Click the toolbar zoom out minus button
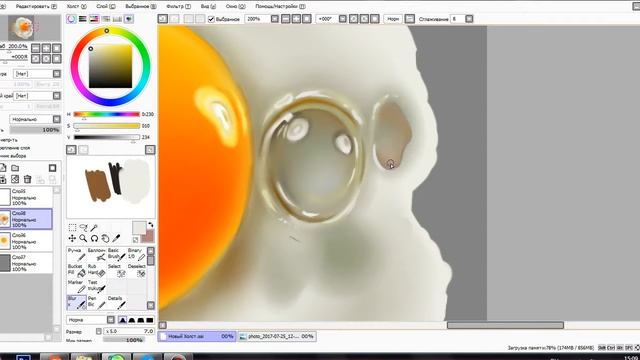This screenshot has height=360, width=640. click(286, 19)
